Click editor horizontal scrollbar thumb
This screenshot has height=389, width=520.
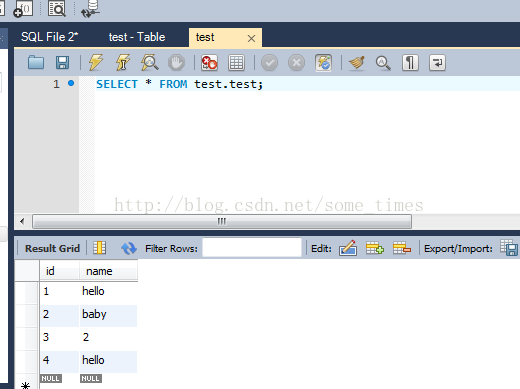pos(222,221)
